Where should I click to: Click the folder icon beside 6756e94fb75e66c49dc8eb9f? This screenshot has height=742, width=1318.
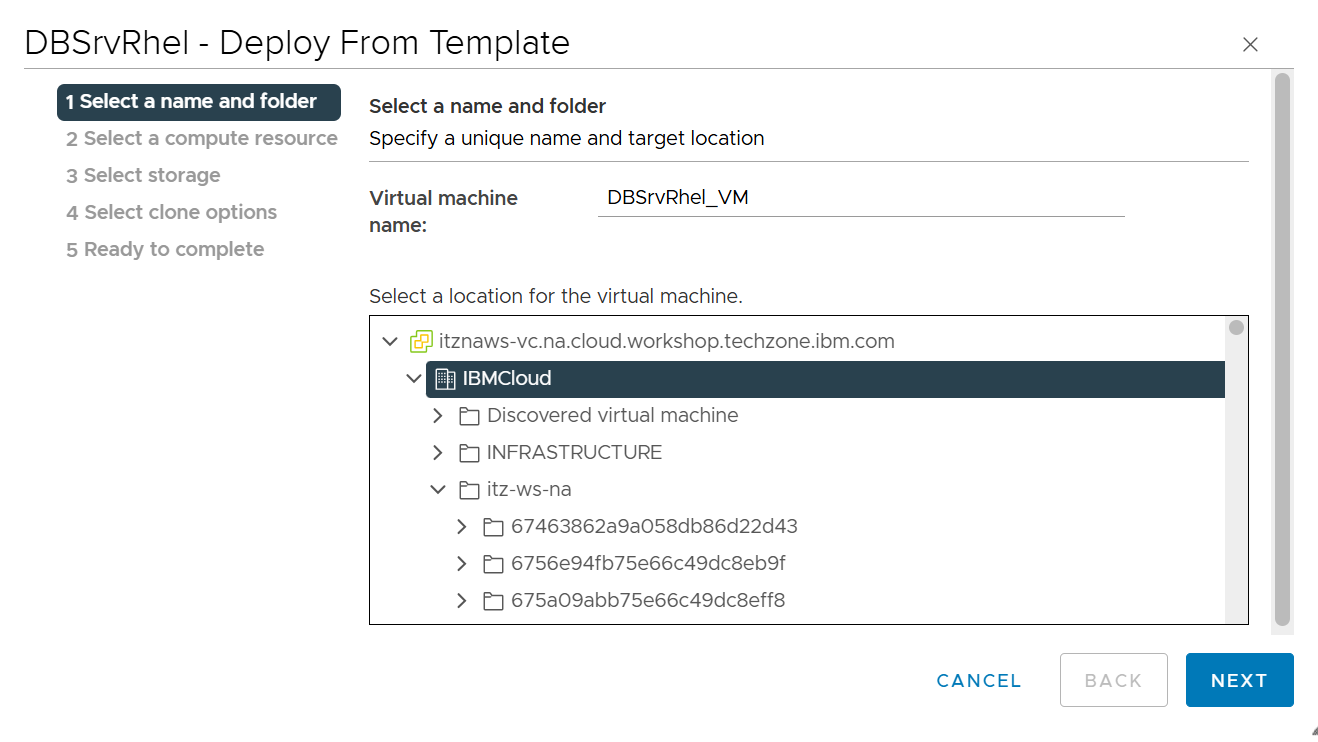pos(493,563)
